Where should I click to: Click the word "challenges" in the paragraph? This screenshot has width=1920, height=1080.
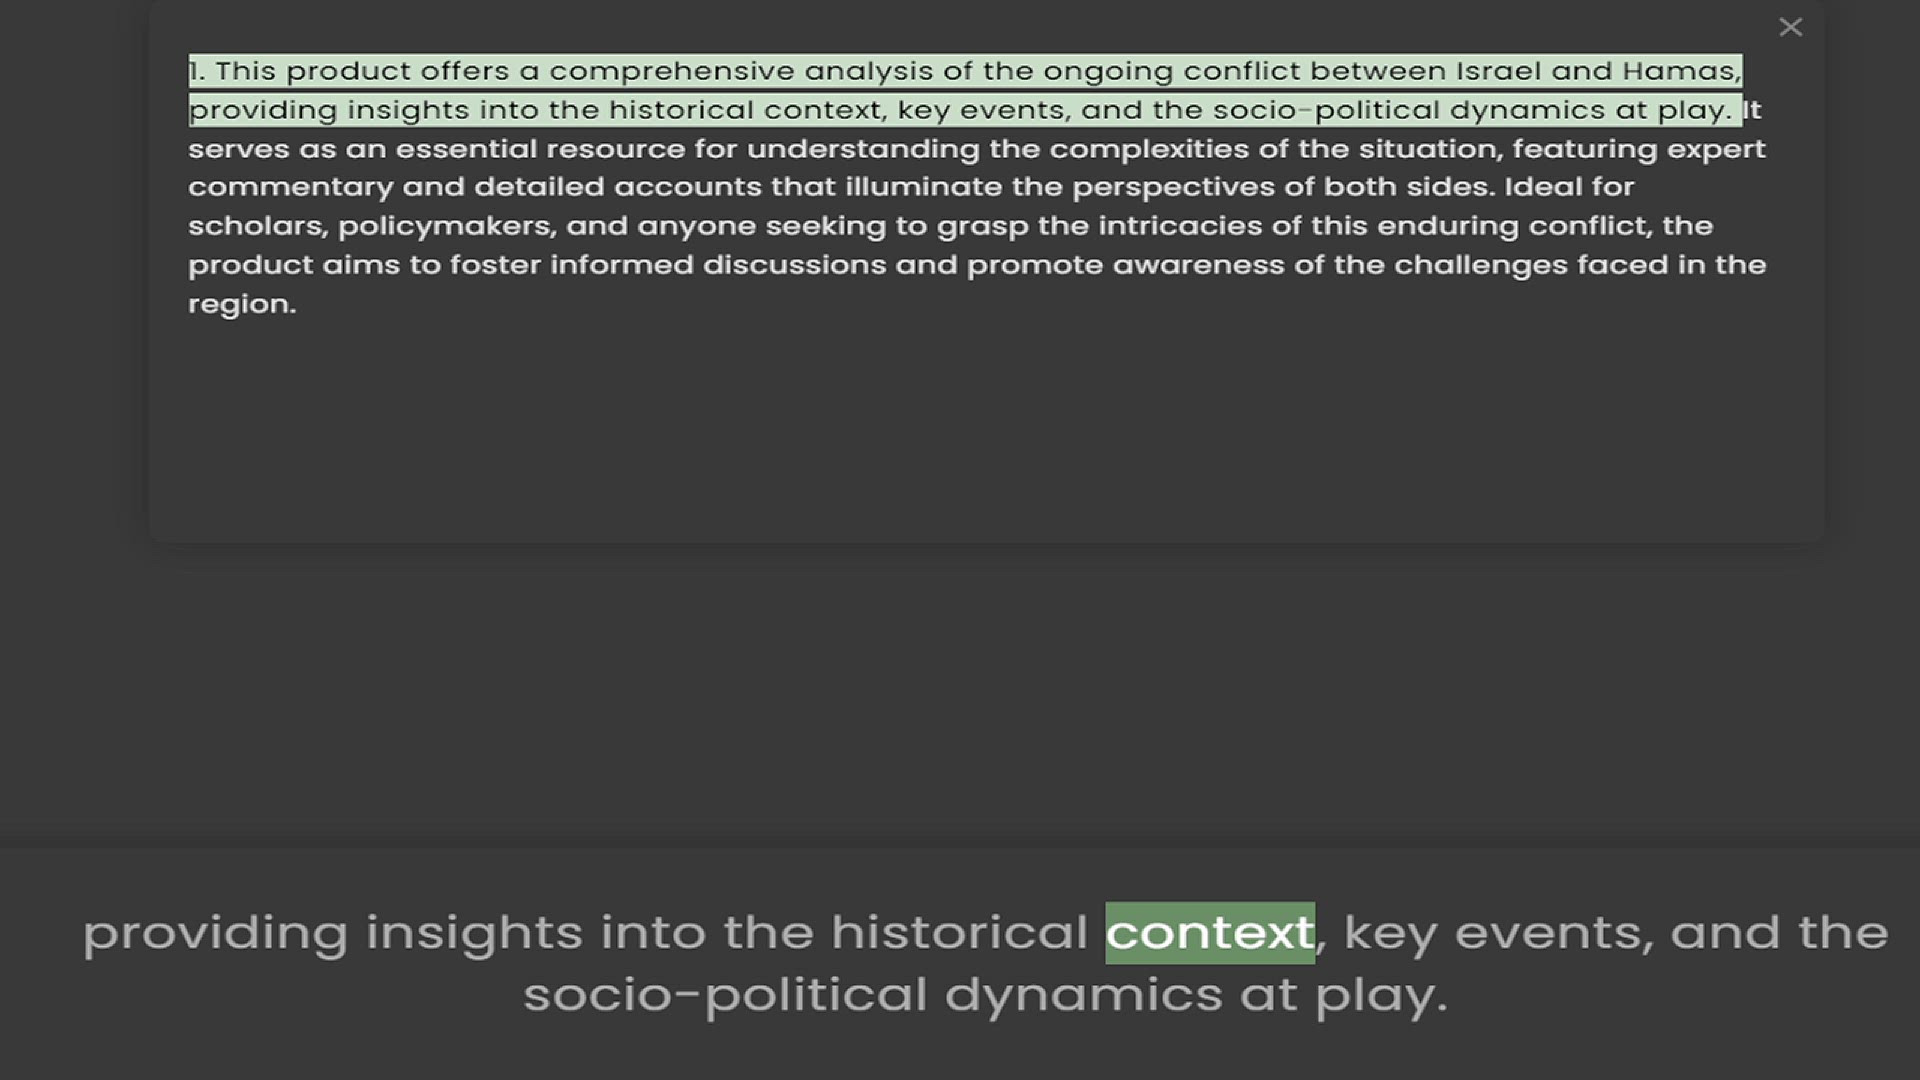pyautogui.click(x=1480, y=265)
